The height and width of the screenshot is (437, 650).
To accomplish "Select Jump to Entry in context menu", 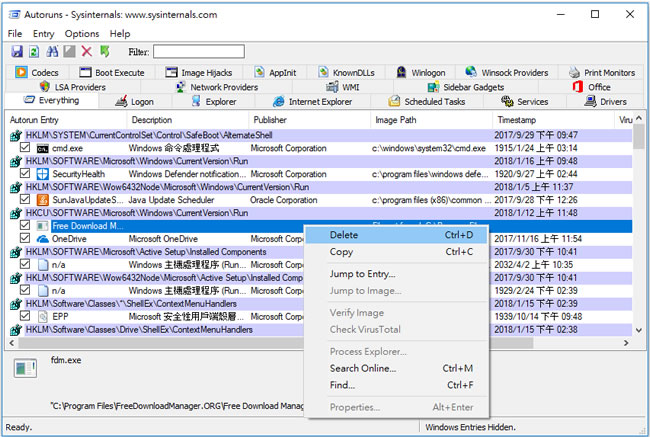I will (397, 274).
